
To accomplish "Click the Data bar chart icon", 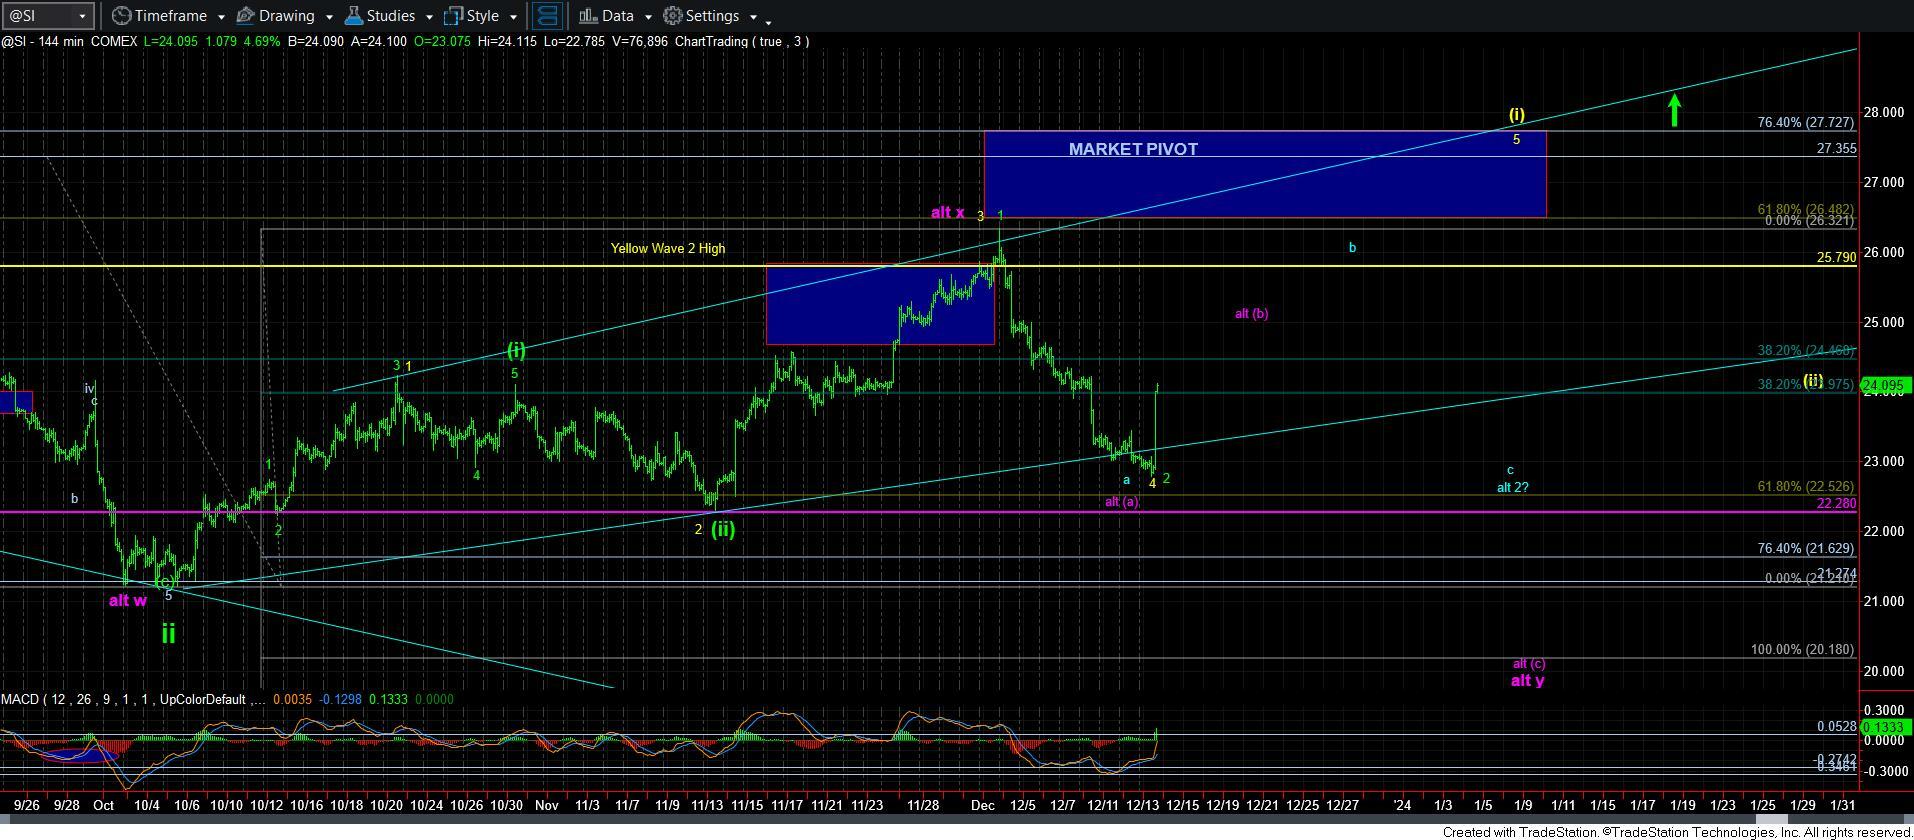I will tap(588, 16).
